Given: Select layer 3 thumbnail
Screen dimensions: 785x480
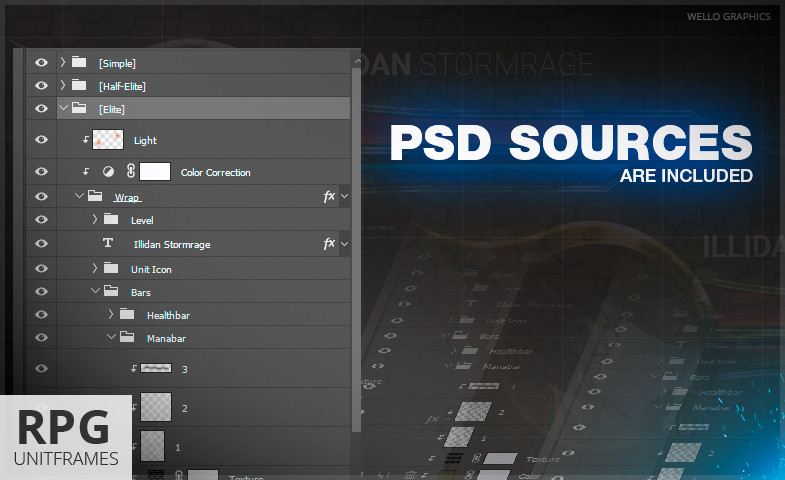Looking at the screenshot, I should tap(156, 368).
